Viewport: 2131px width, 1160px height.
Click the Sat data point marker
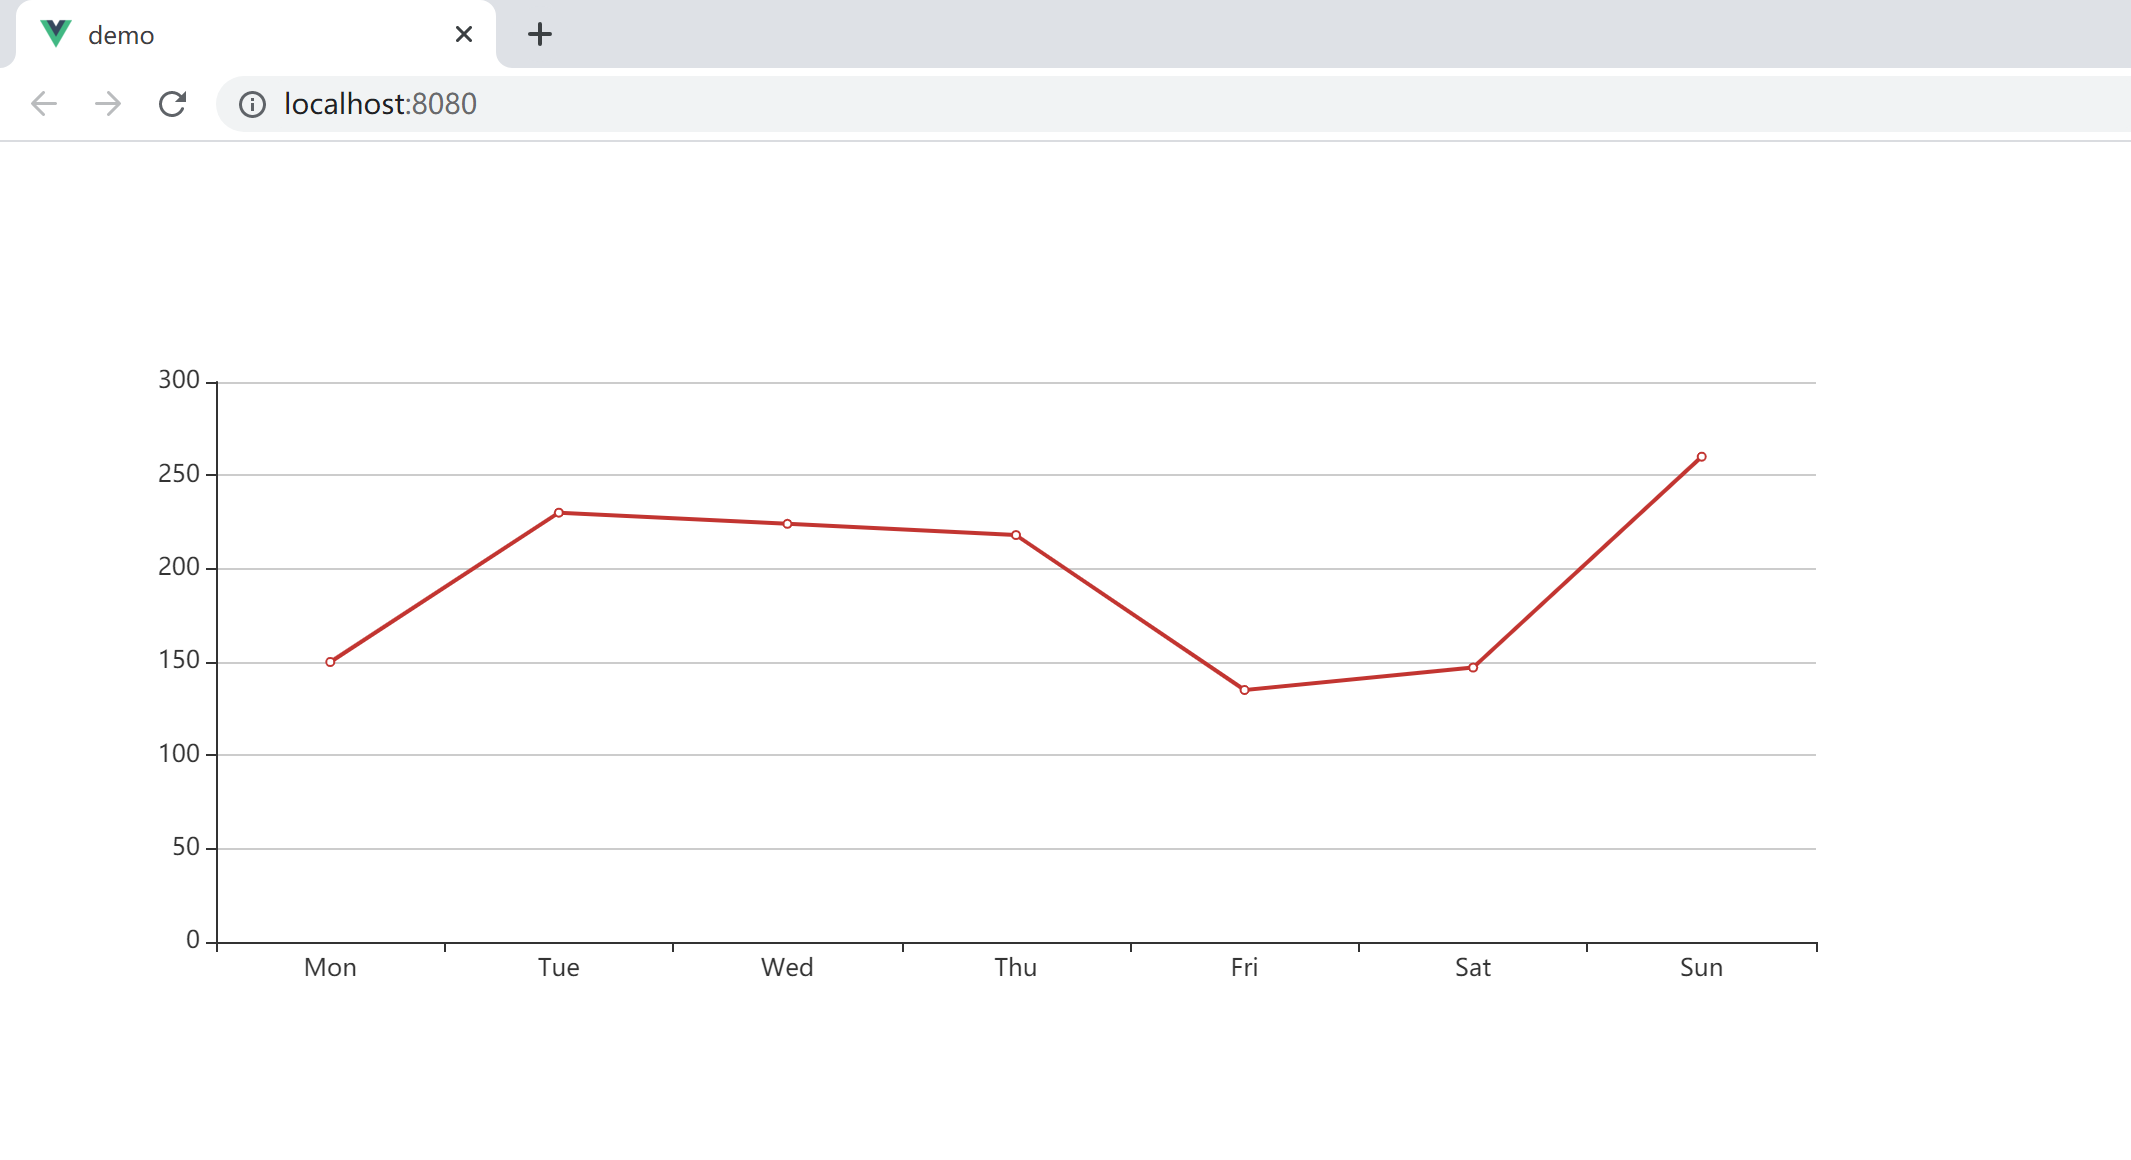pos(1473,668)
